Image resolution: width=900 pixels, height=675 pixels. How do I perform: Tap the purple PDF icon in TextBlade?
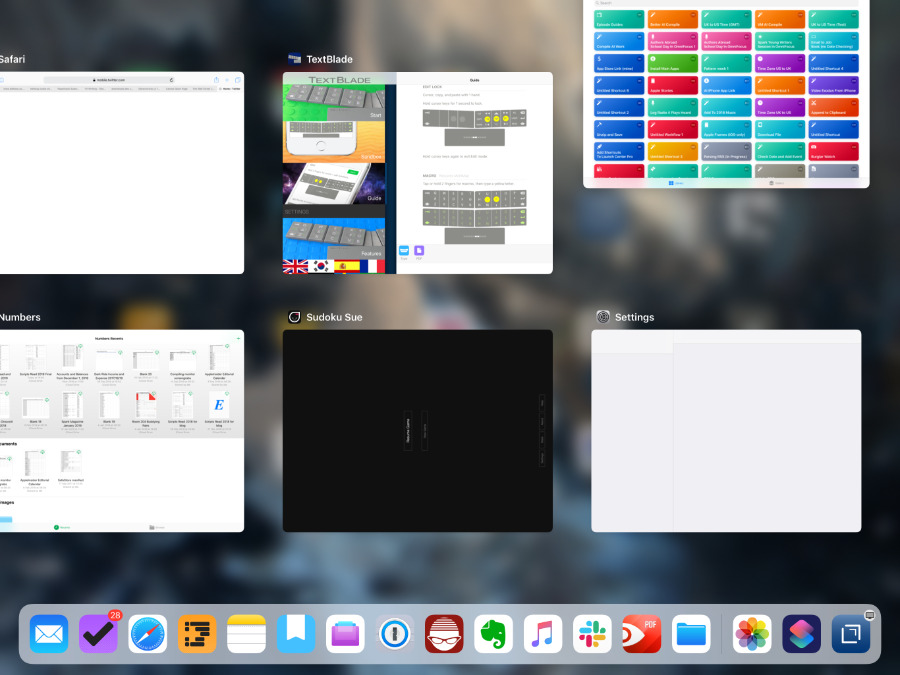coord(419,251)
